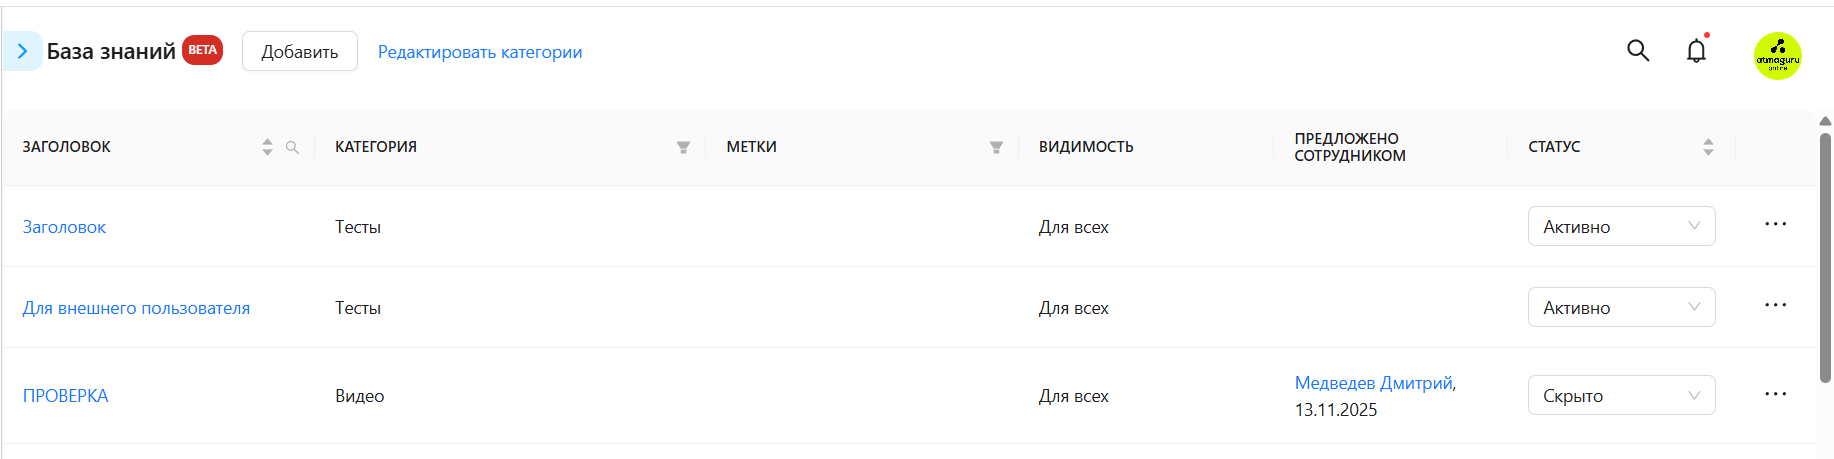
Task: Open the ПРОВЕРКА article link
Action: [x=66, y=396]
